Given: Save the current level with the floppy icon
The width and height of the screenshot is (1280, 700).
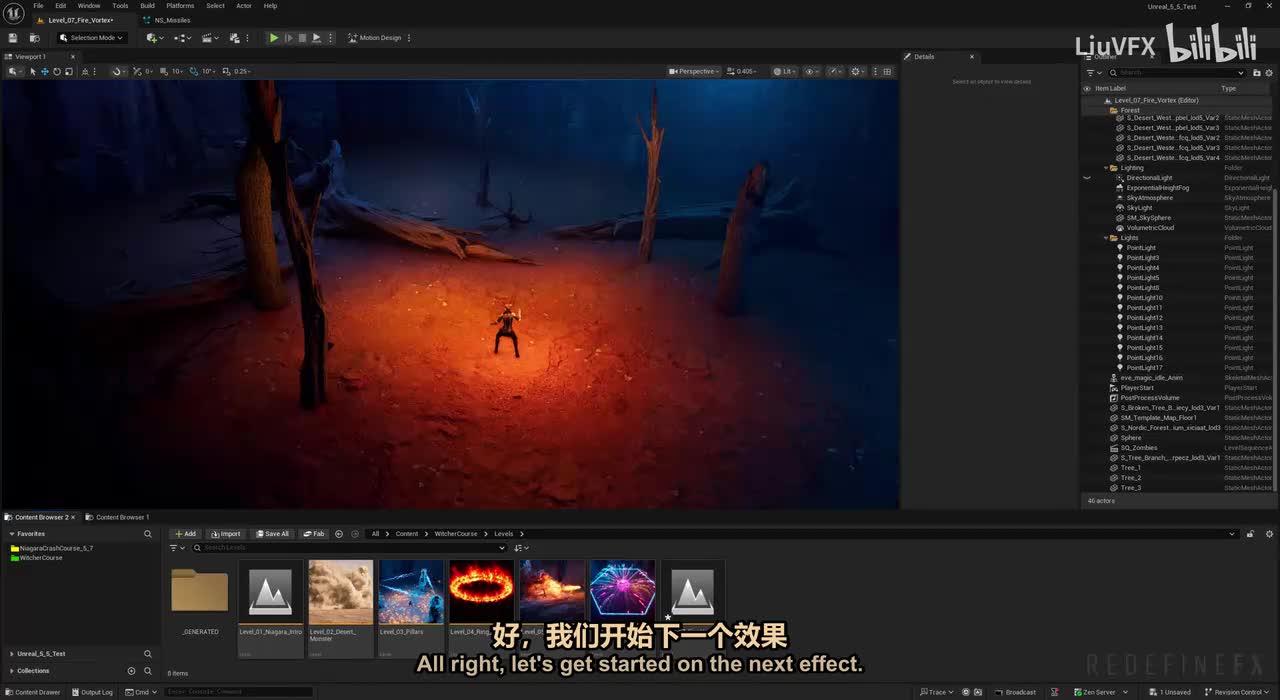Looking at the screenshot, I should (13, 38).
